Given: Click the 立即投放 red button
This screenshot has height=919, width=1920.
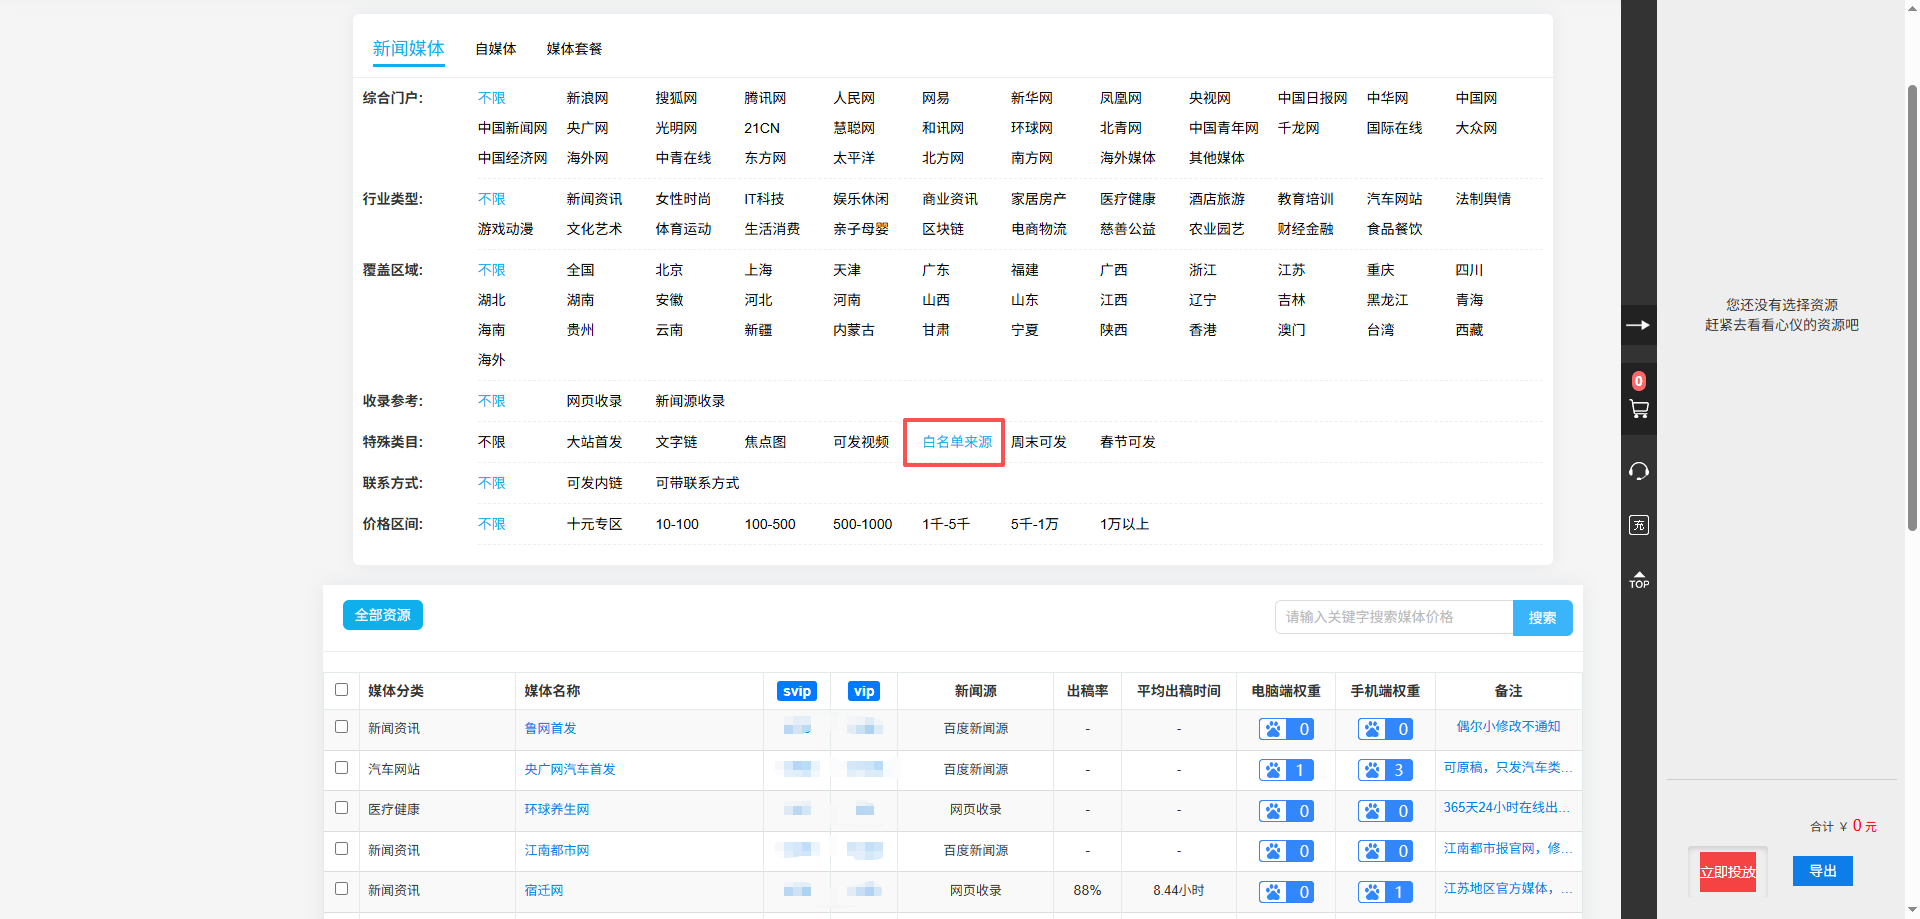Looking at the screenshot, I should coord(1727,872).
